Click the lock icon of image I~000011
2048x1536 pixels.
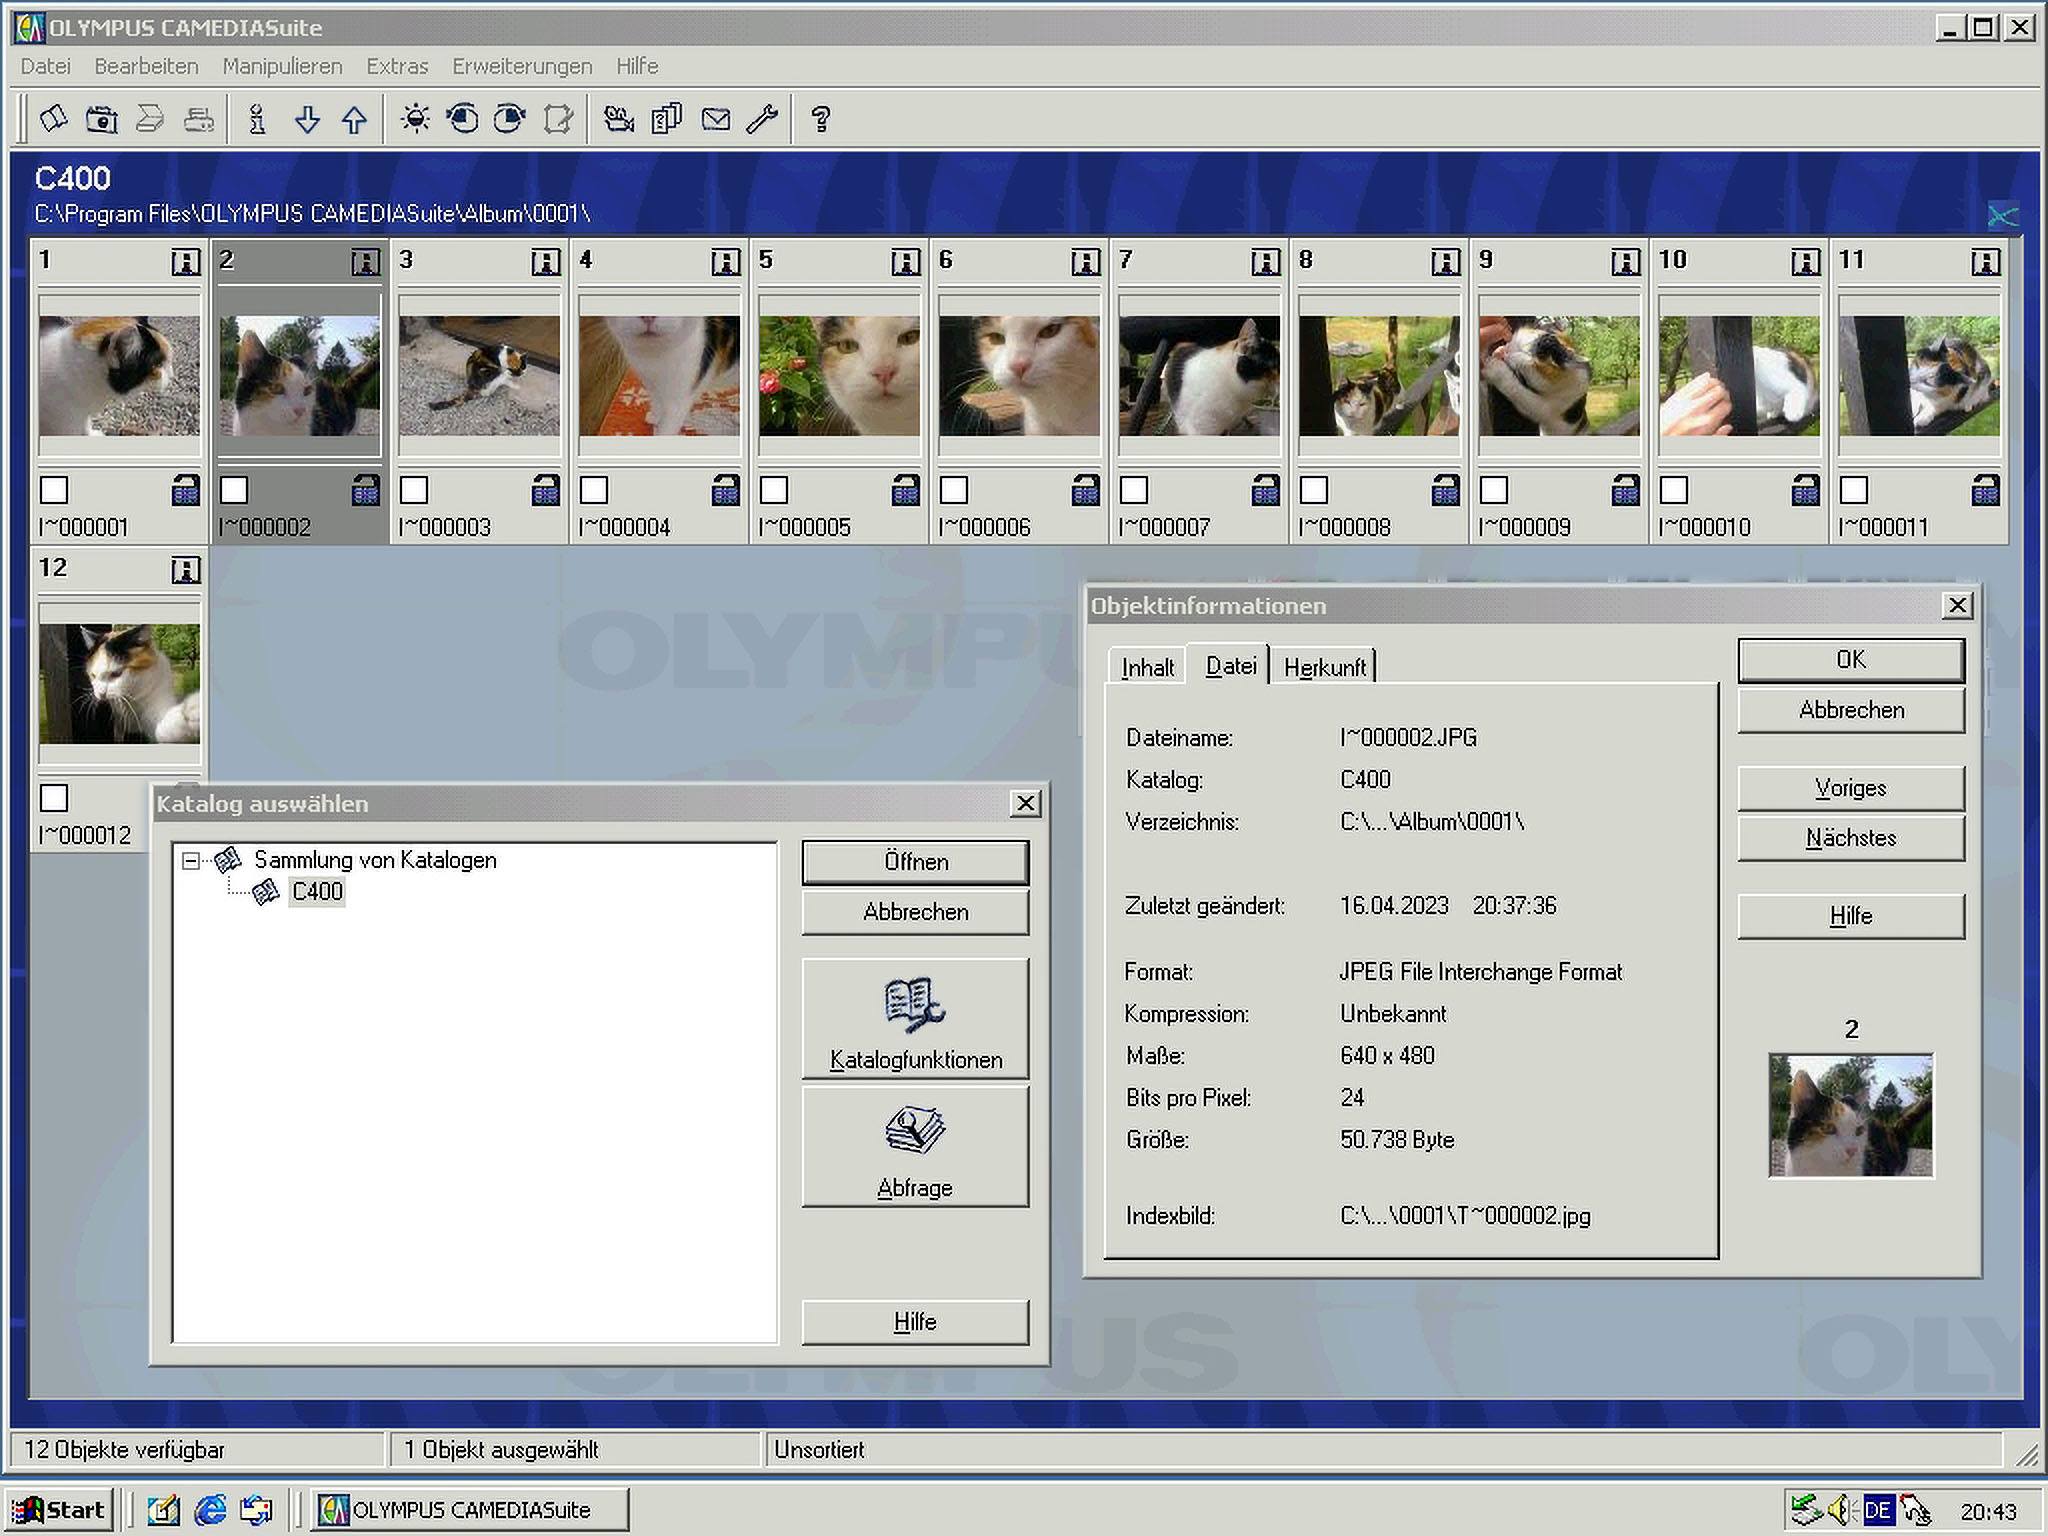pos(1986,489)
